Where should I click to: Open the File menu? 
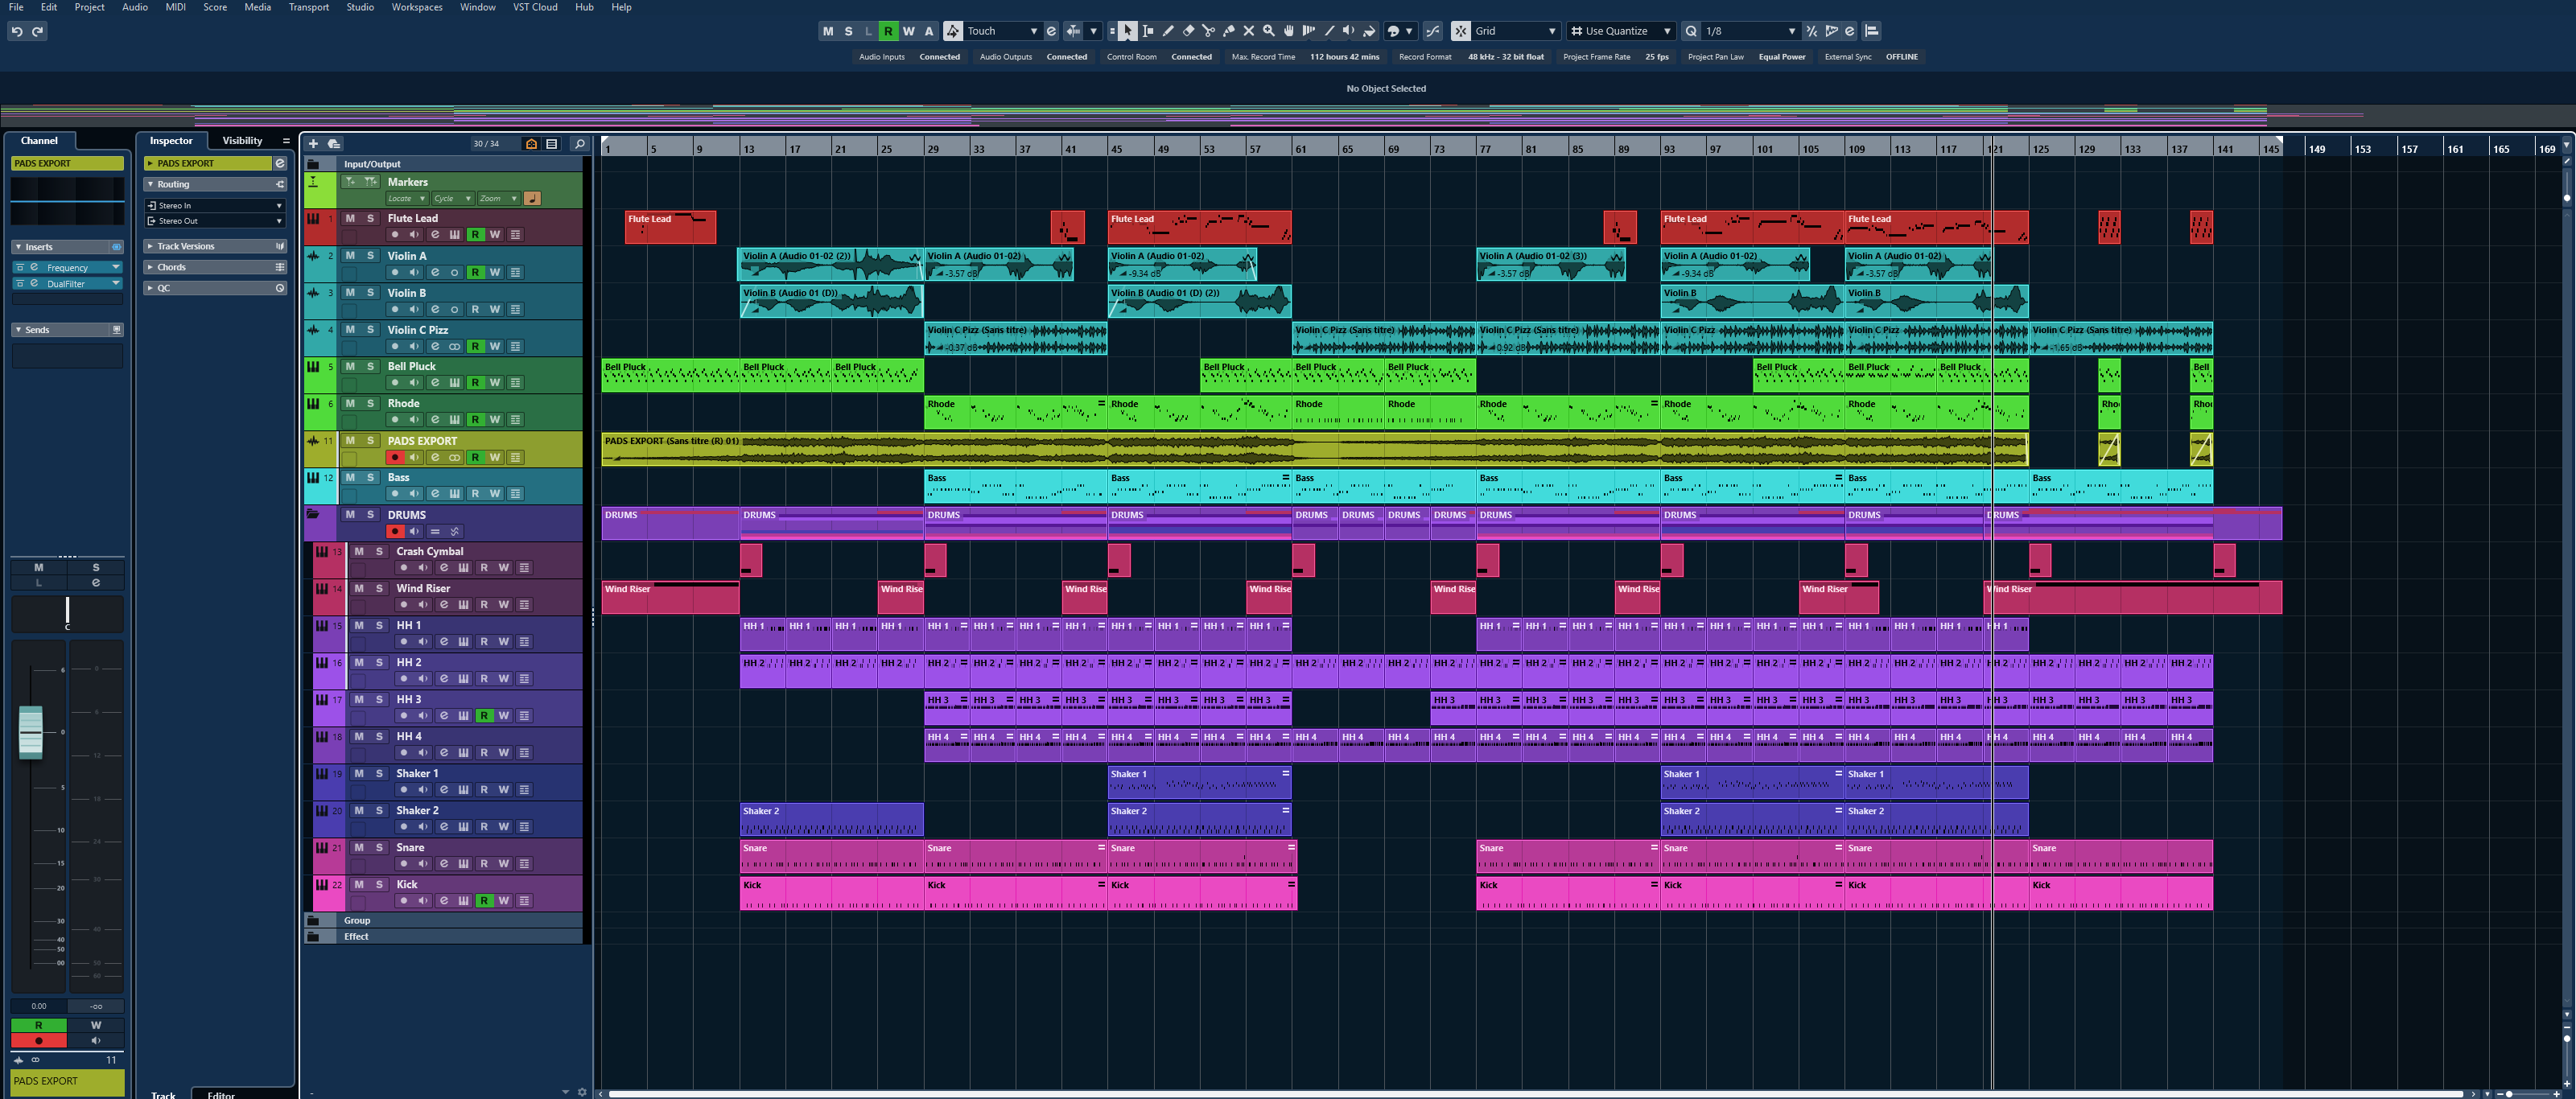[16, 7]
